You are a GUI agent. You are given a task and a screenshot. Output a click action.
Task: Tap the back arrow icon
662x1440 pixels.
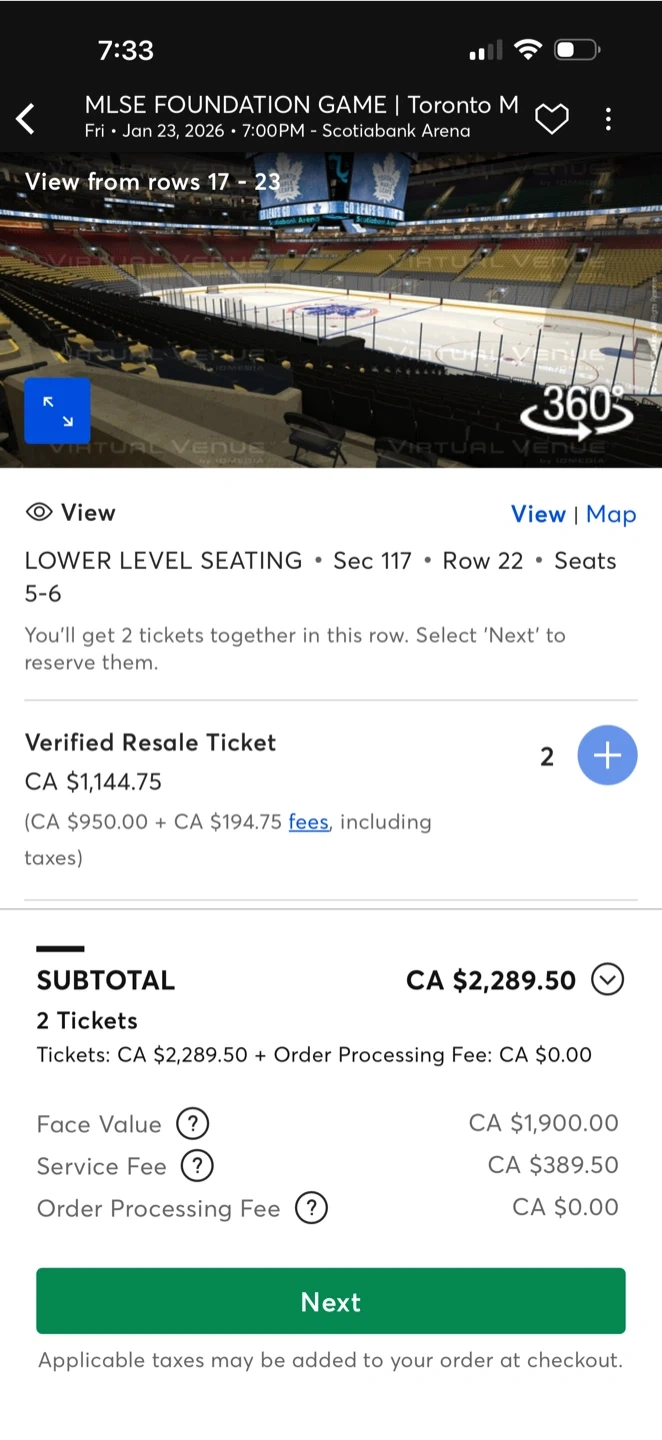(26, 119)
